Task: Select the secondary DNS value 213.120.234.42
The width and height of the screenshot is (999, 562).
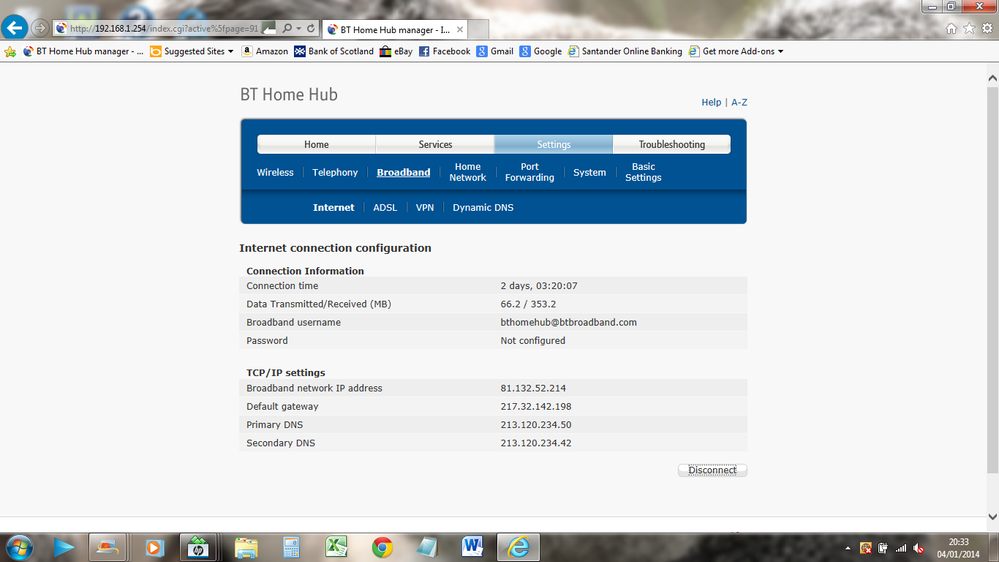Action: tap(536, 443)
